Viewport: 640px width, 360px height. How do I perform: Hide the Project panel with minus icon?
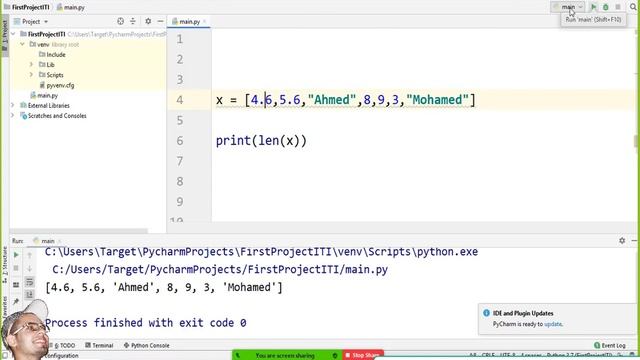(160, 21)
